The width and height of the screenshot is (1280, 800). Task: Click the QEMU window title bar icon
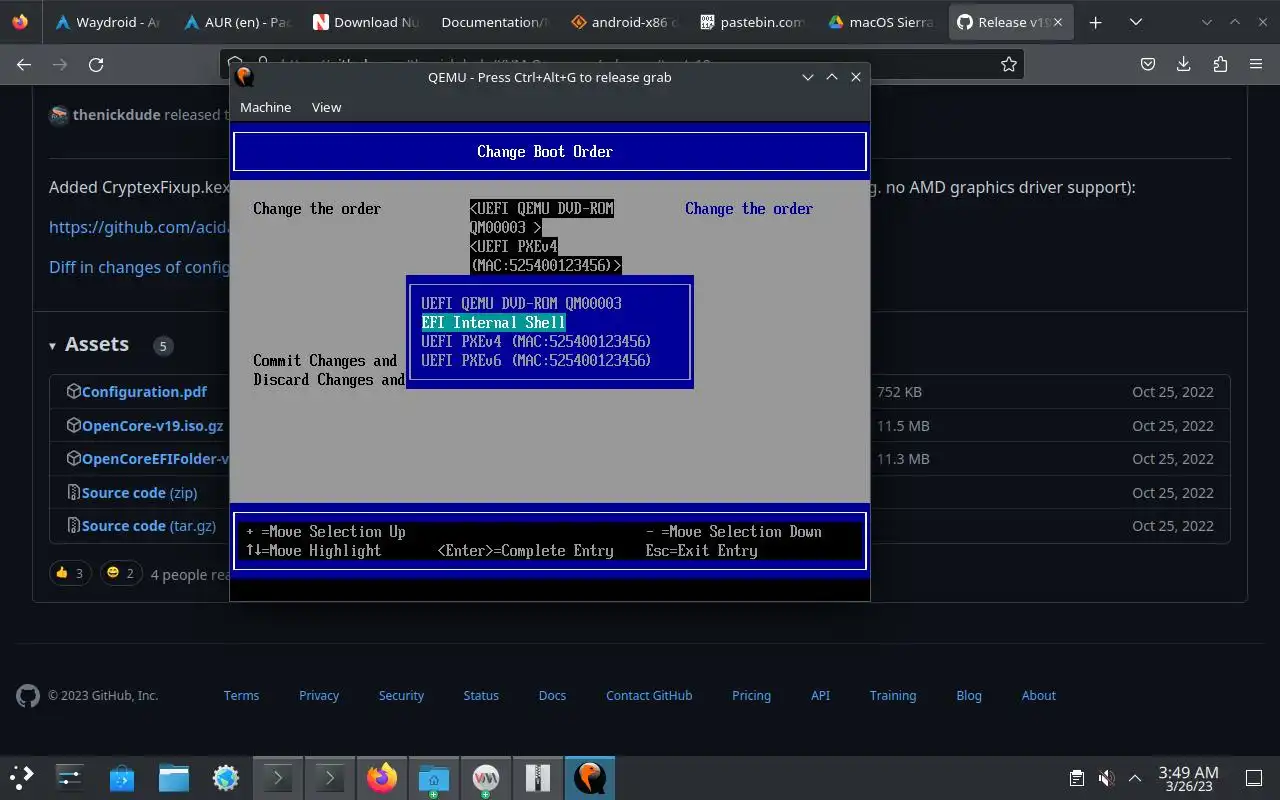[245, 77]
